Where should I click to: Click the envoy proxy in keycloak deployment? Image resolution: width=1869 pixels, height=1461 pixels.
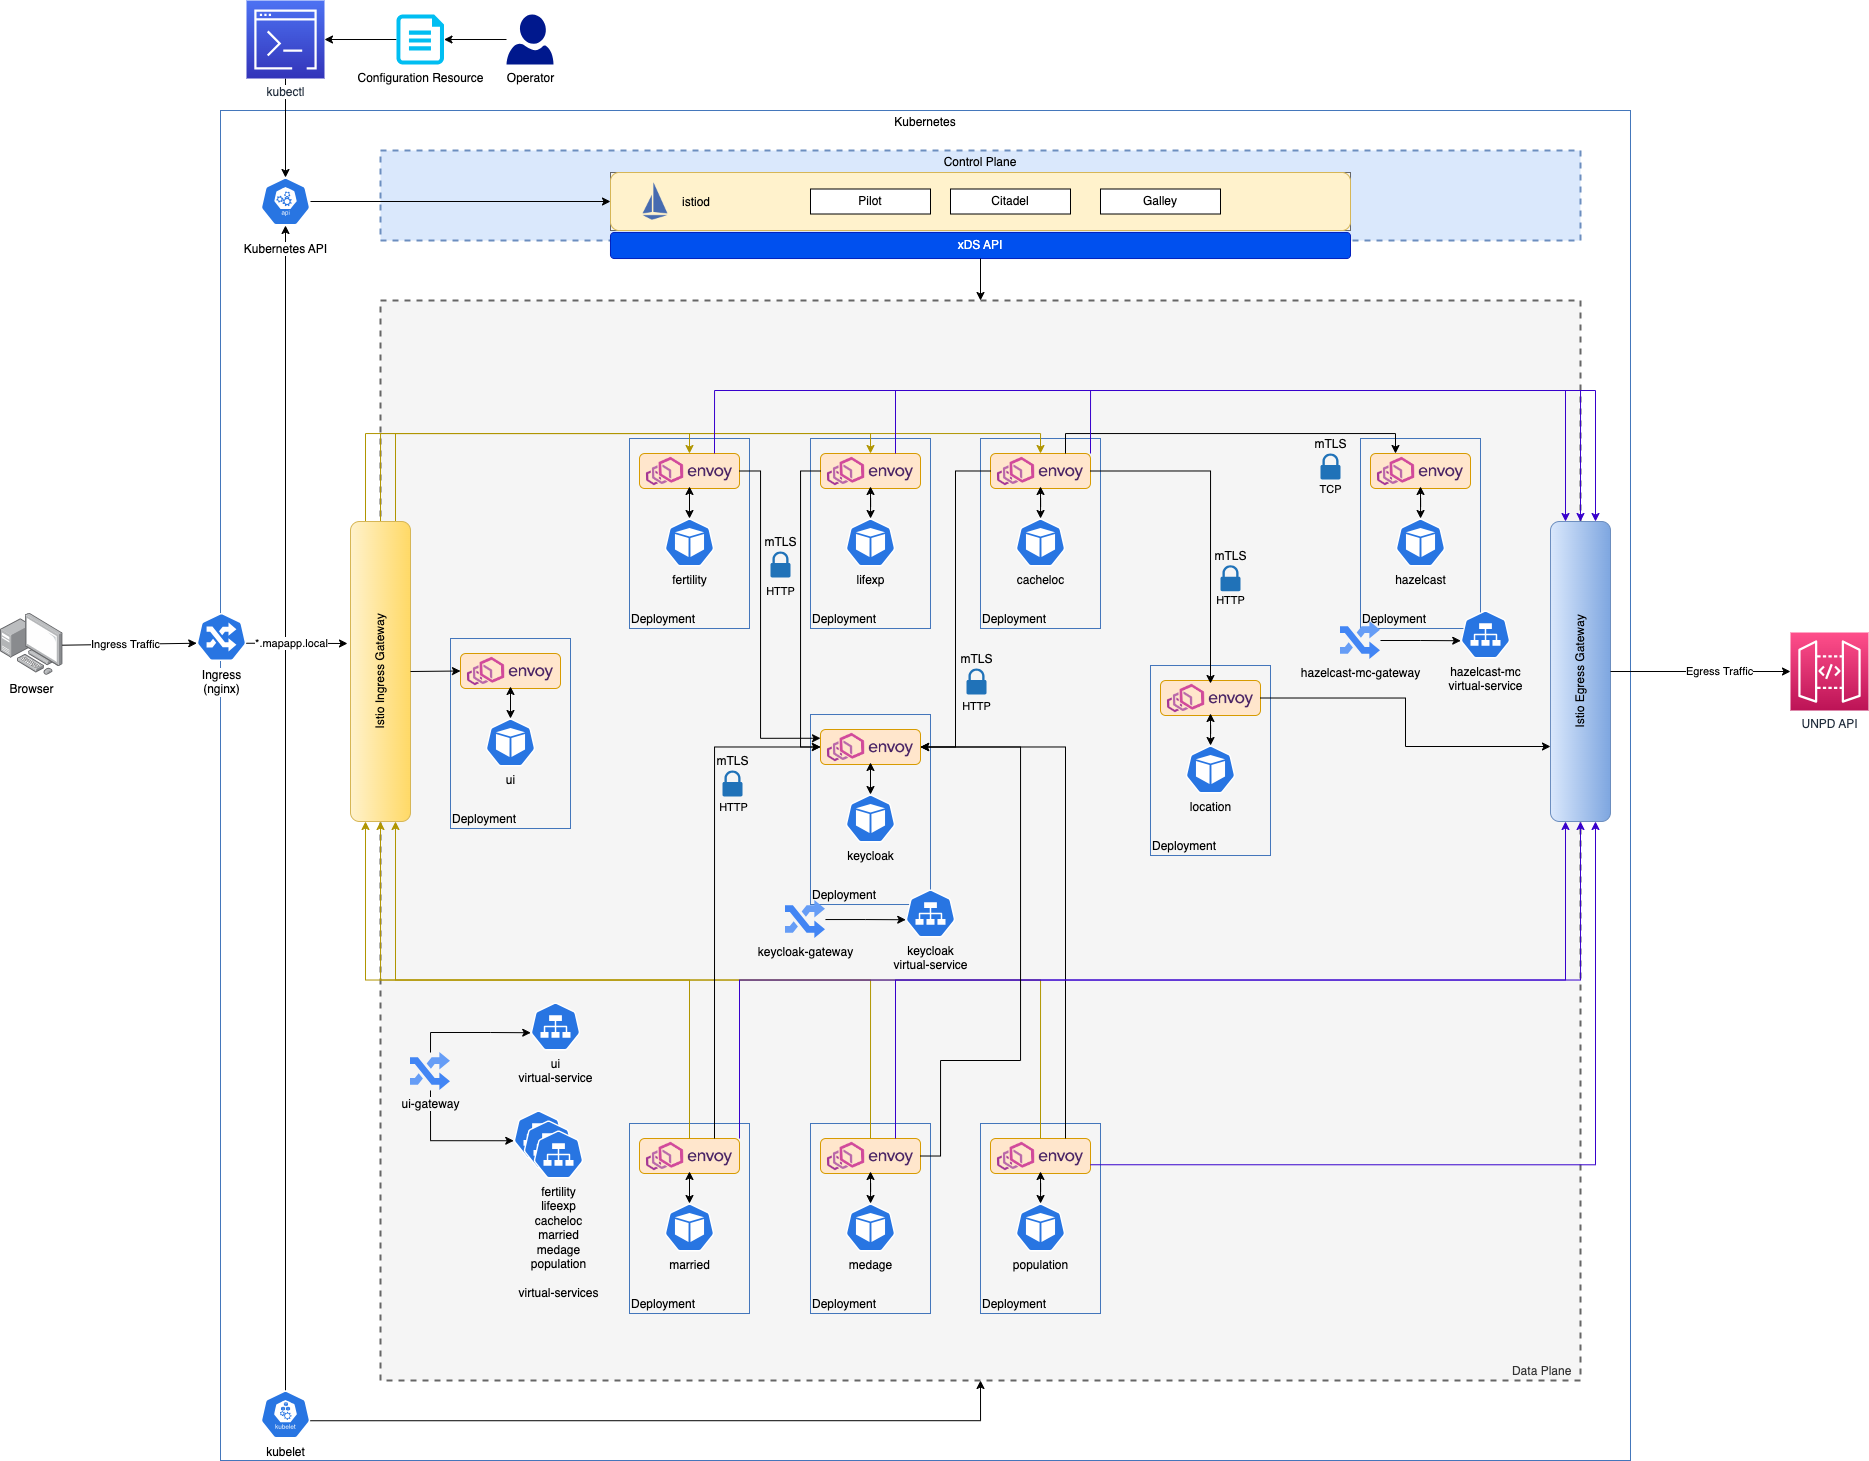[870, 747]
